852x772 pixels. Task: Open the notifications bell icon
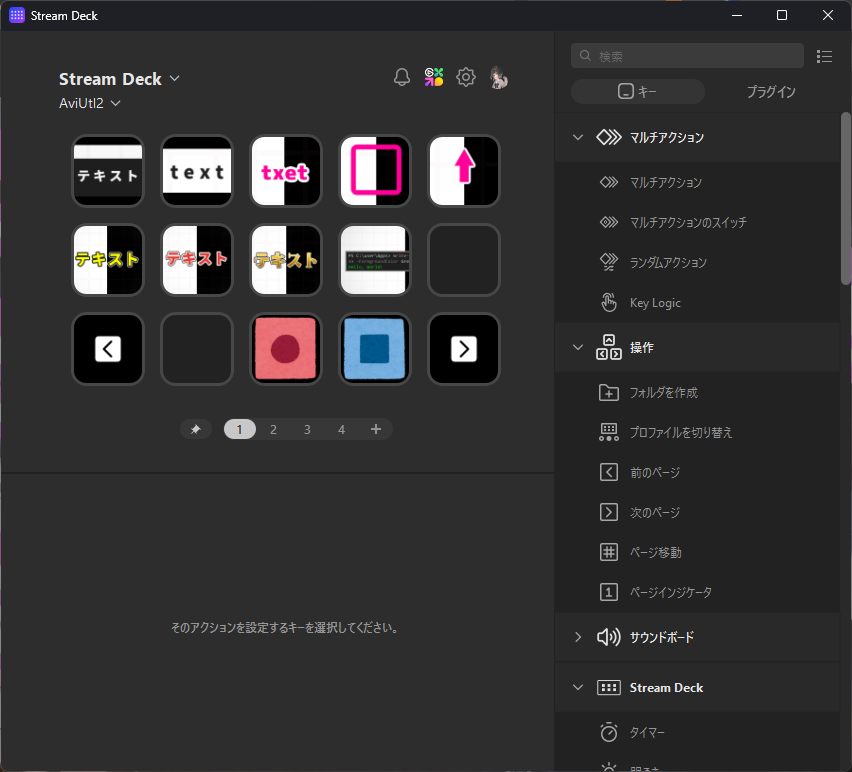(x=402, y=77)
